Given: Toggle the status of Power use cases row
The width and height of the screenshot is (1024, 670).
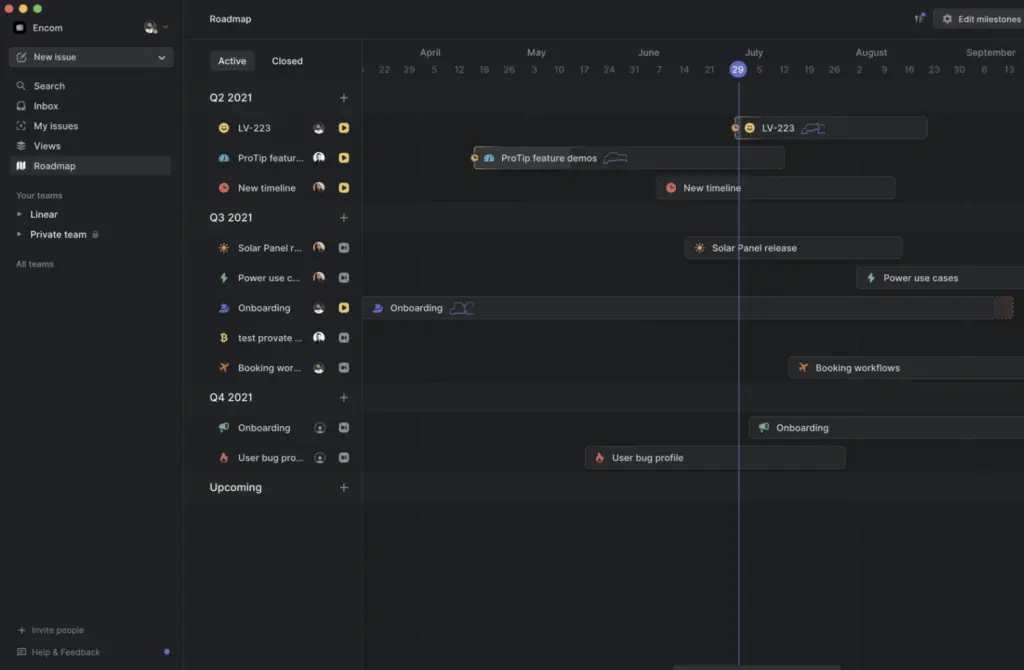Looking at the screenshot, I should [x=344, y=278].
